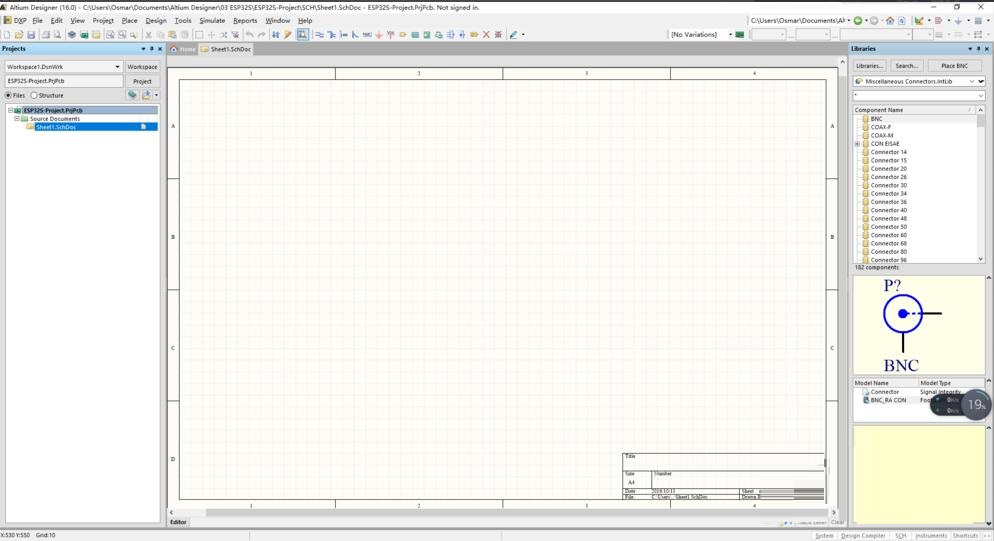Expand the CON EISAE component entry
Image resolution: width=994 pixels, height=541 pixels.
858,144
